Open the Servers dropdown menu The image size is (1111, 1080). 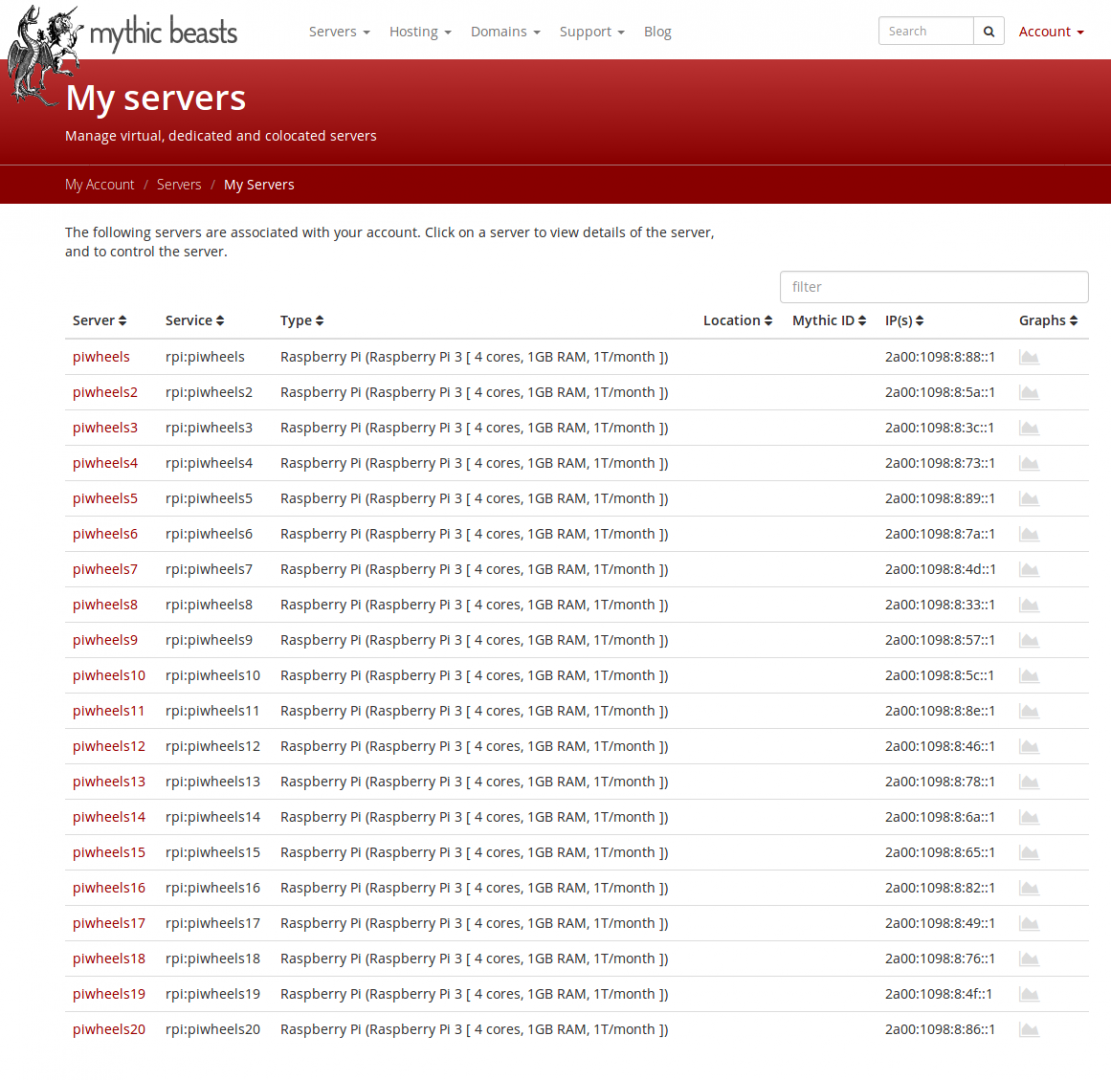point(339,31)
